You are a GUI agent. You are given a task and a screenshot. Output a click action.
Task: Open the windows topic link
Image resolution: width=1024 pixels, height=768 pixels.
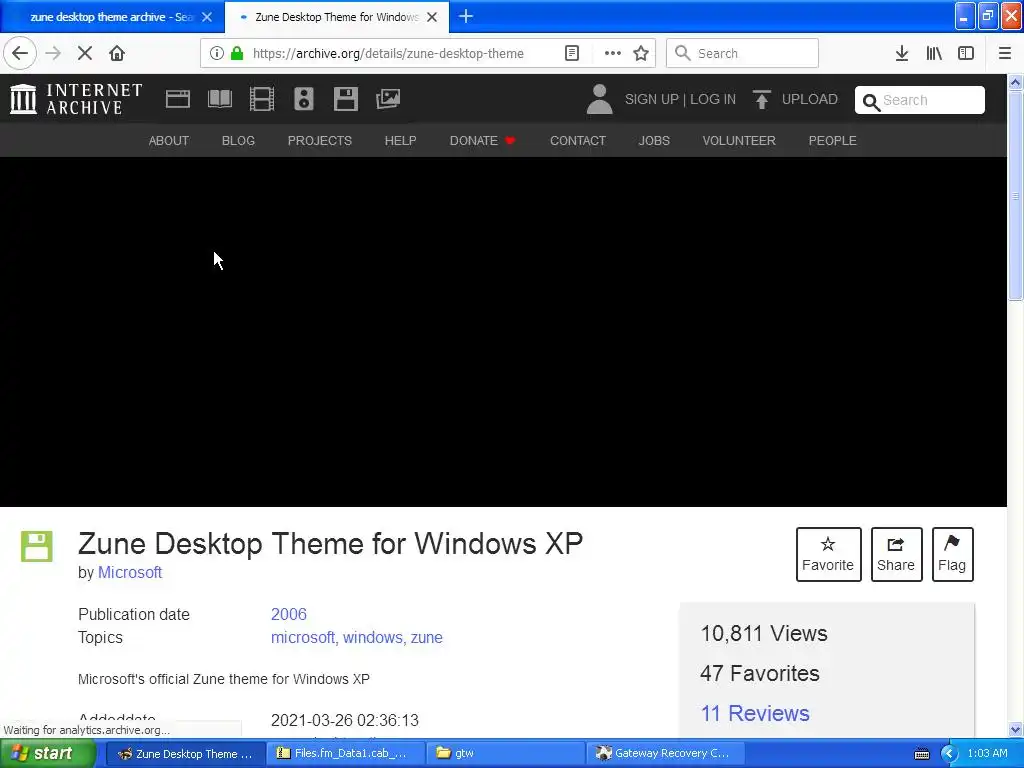click(374, 637)
